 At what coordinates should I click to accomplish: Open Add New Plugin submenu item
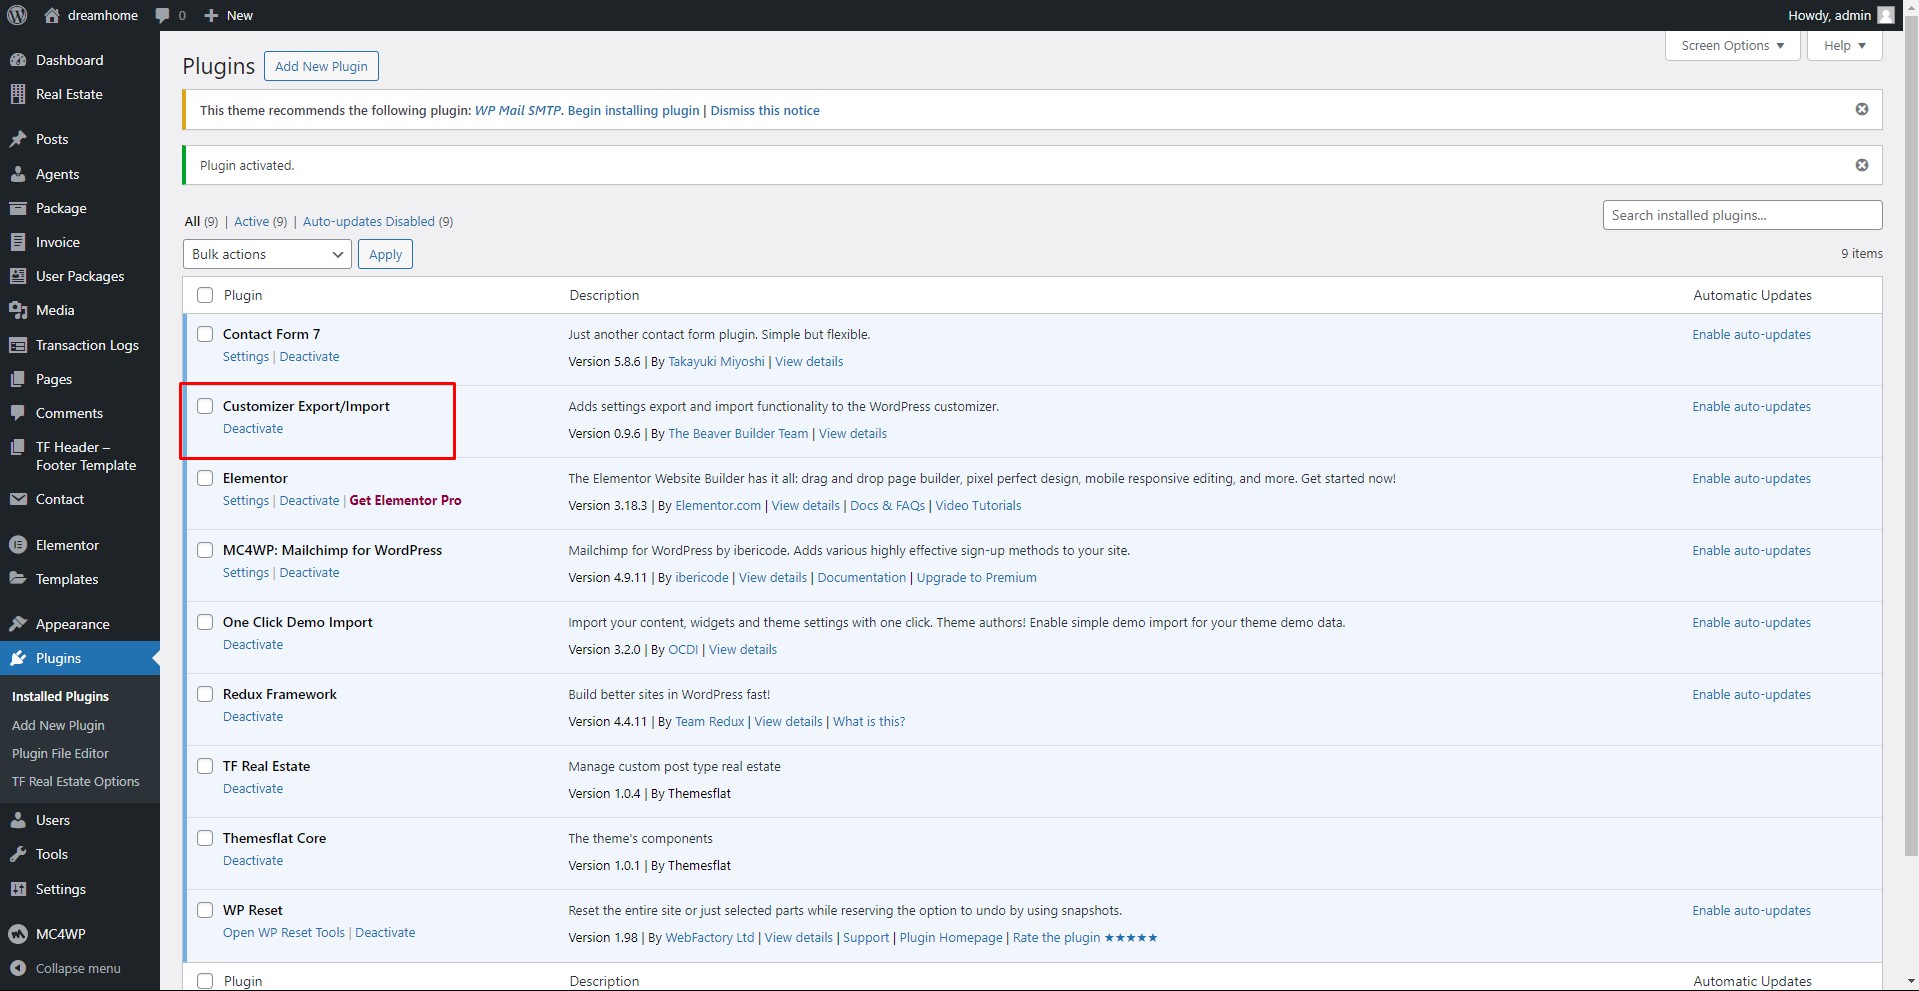58,725
